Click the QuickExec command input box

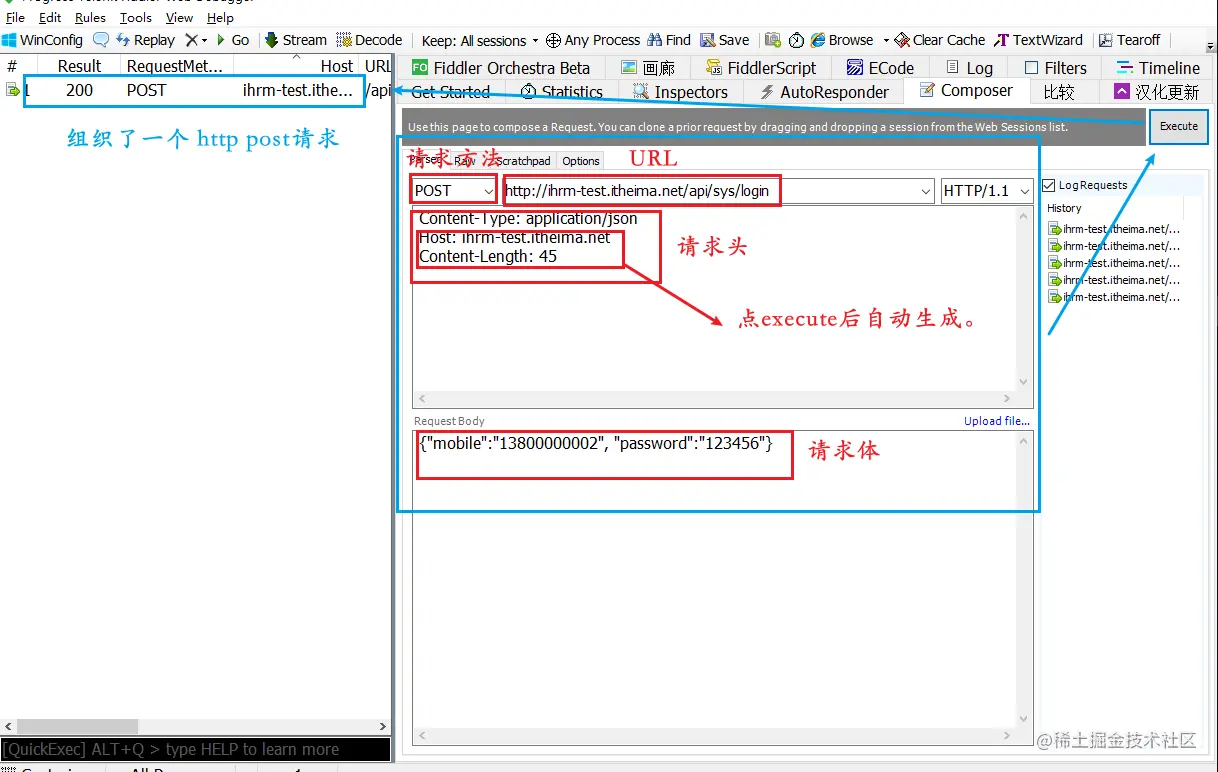click(196, 749)
